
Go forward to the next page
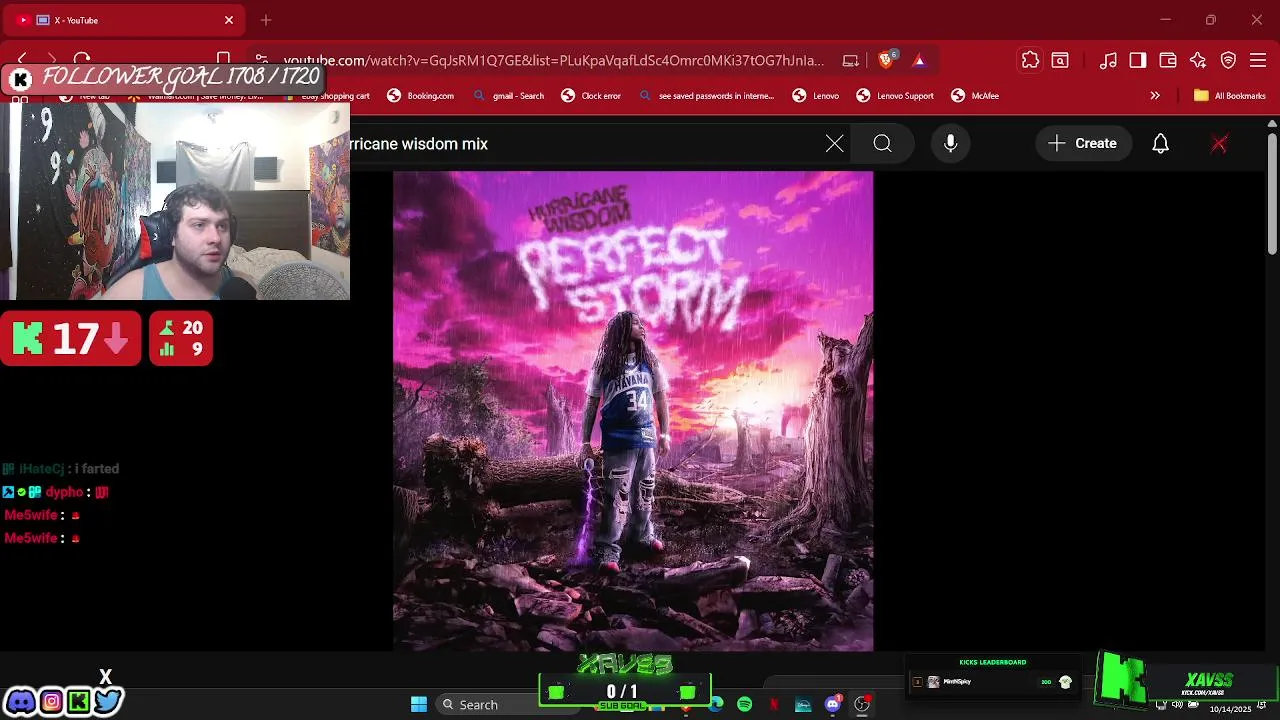[52, 60]
